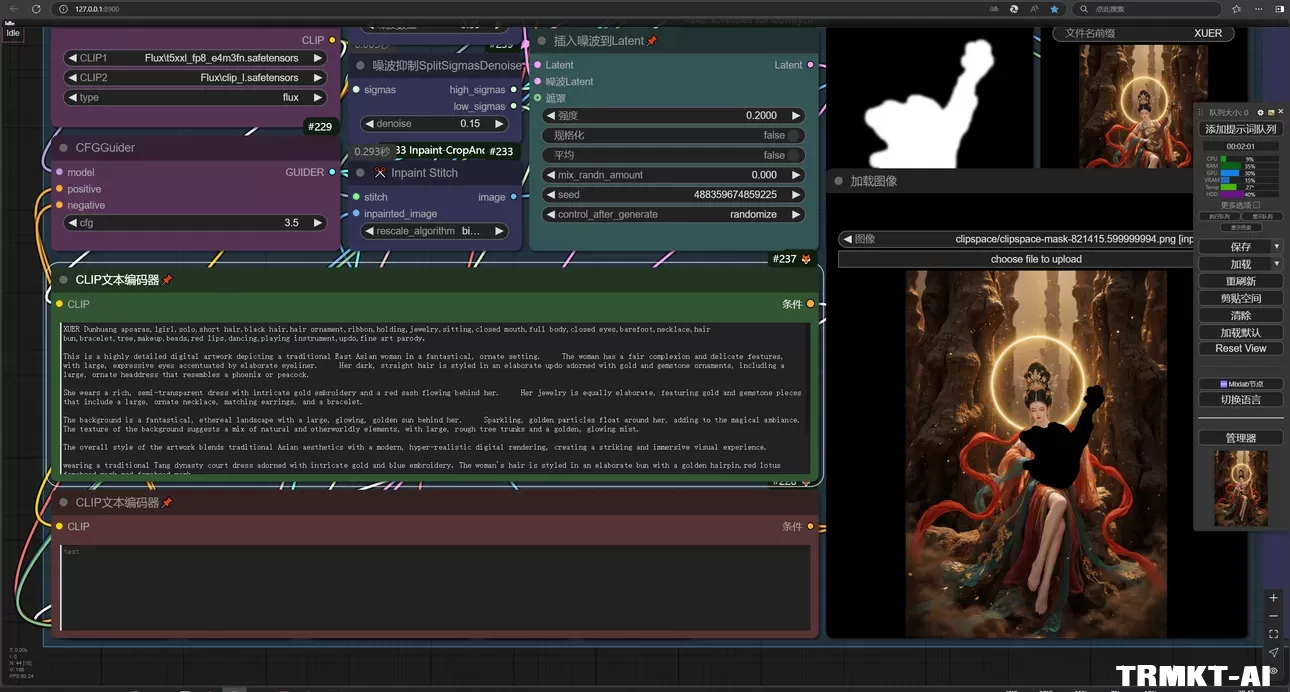Click choose file to upload button
Screen dimensions: 1290x692
pyautogui.click(x=1036, y=259)
